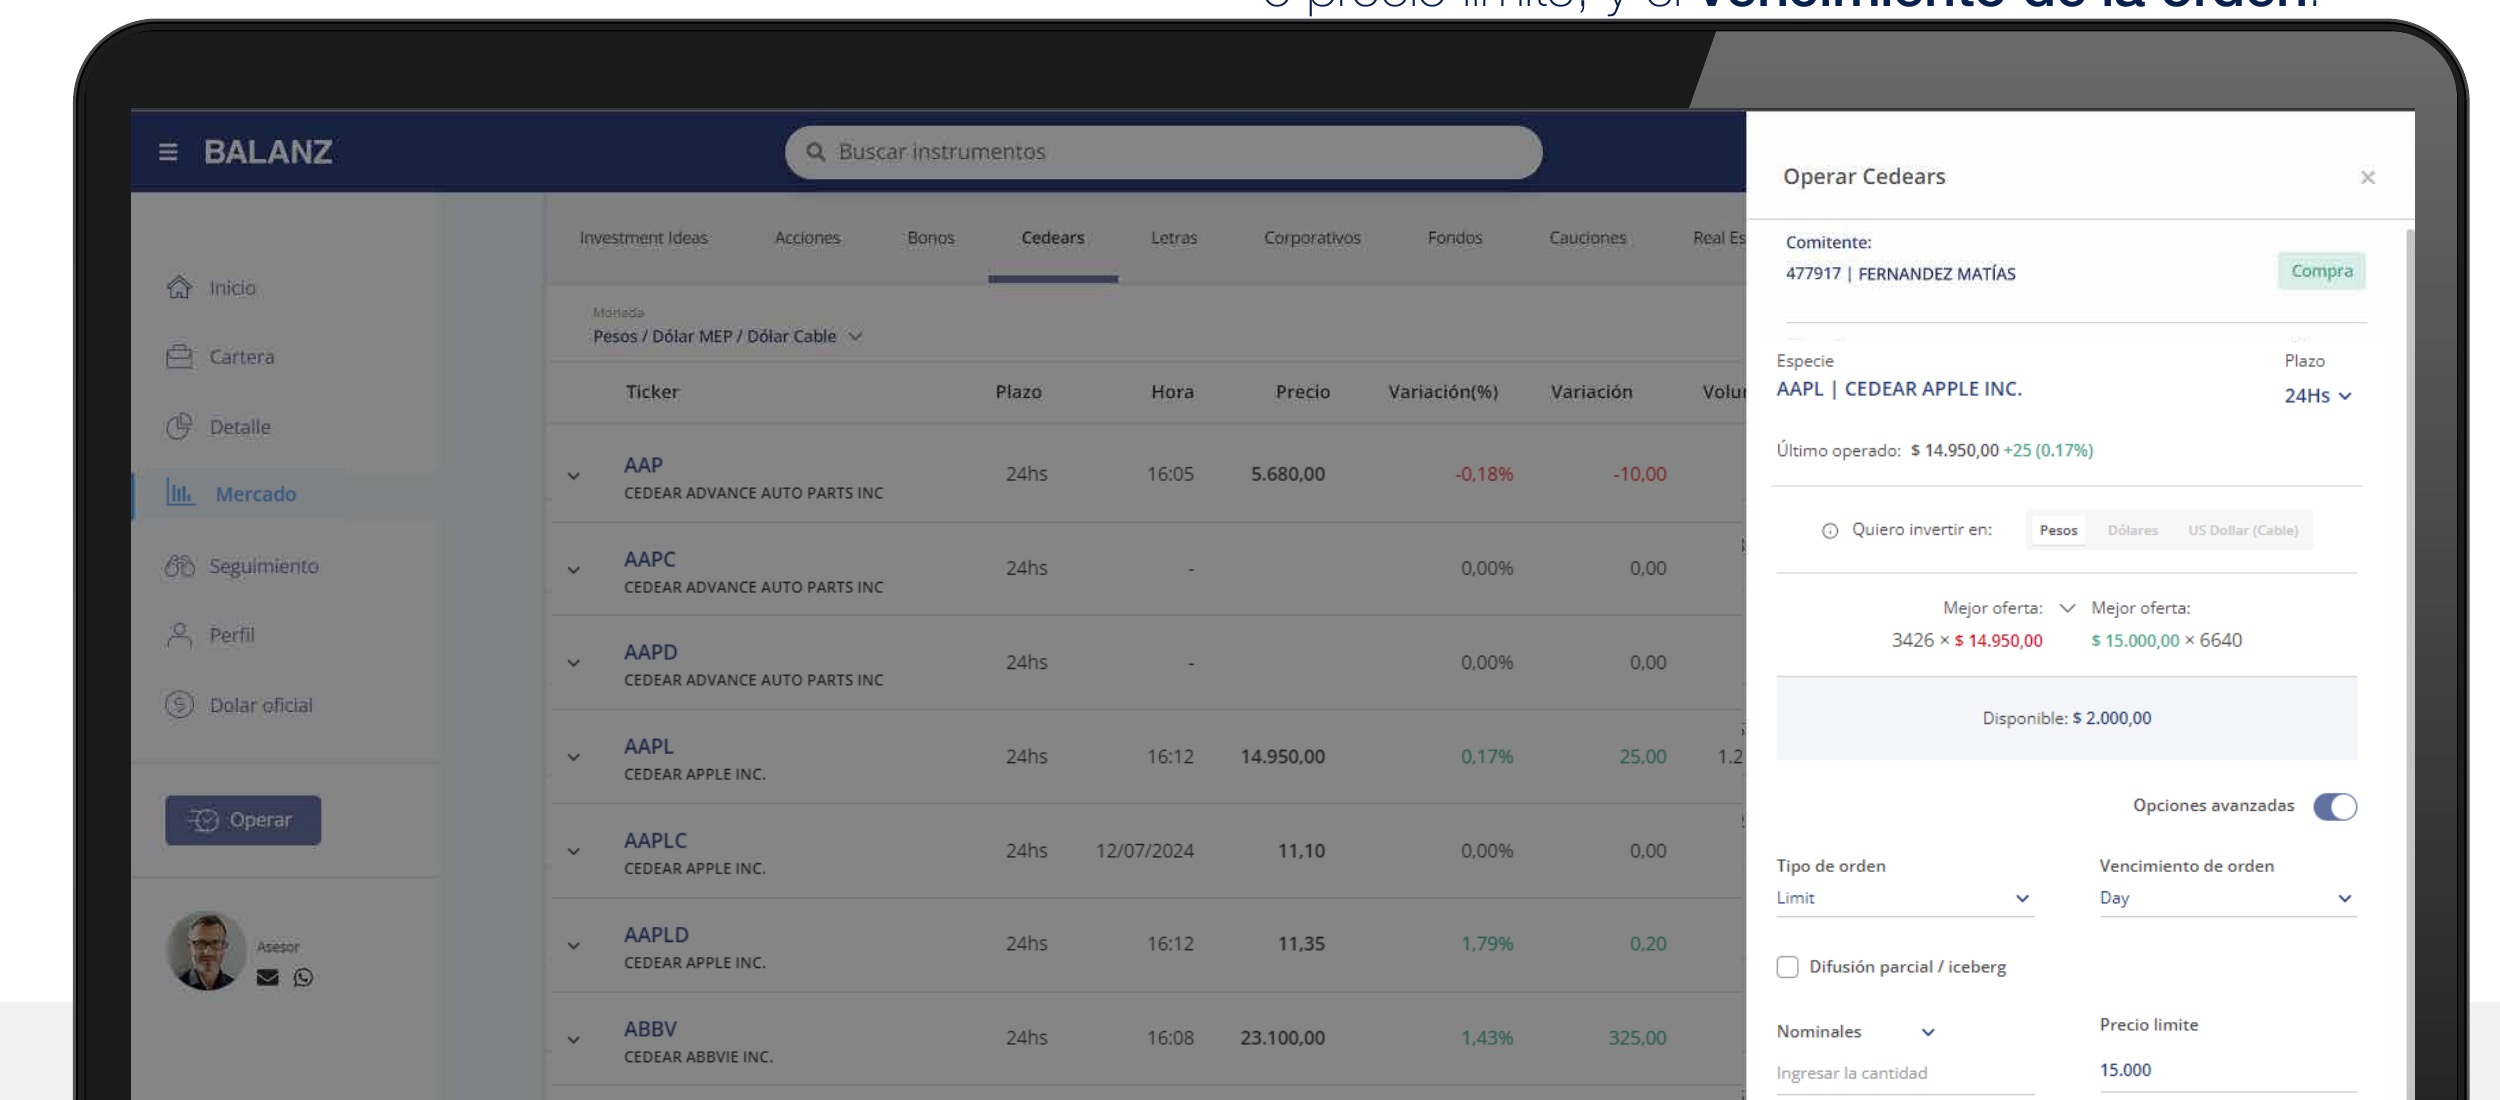Switch to the Fondos tab

coord(1455,238)
